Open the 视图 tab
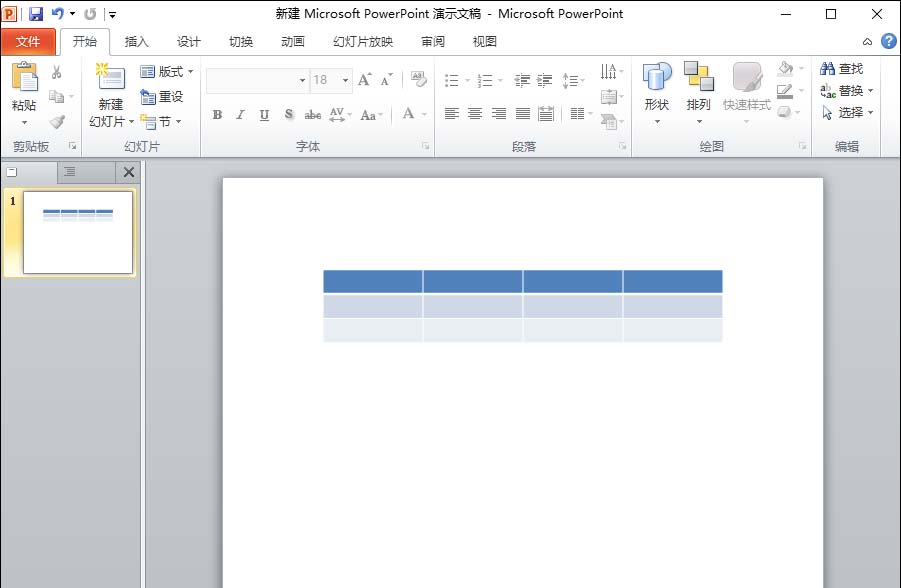This screenshot has height=588, width=901. click(484, 41)
